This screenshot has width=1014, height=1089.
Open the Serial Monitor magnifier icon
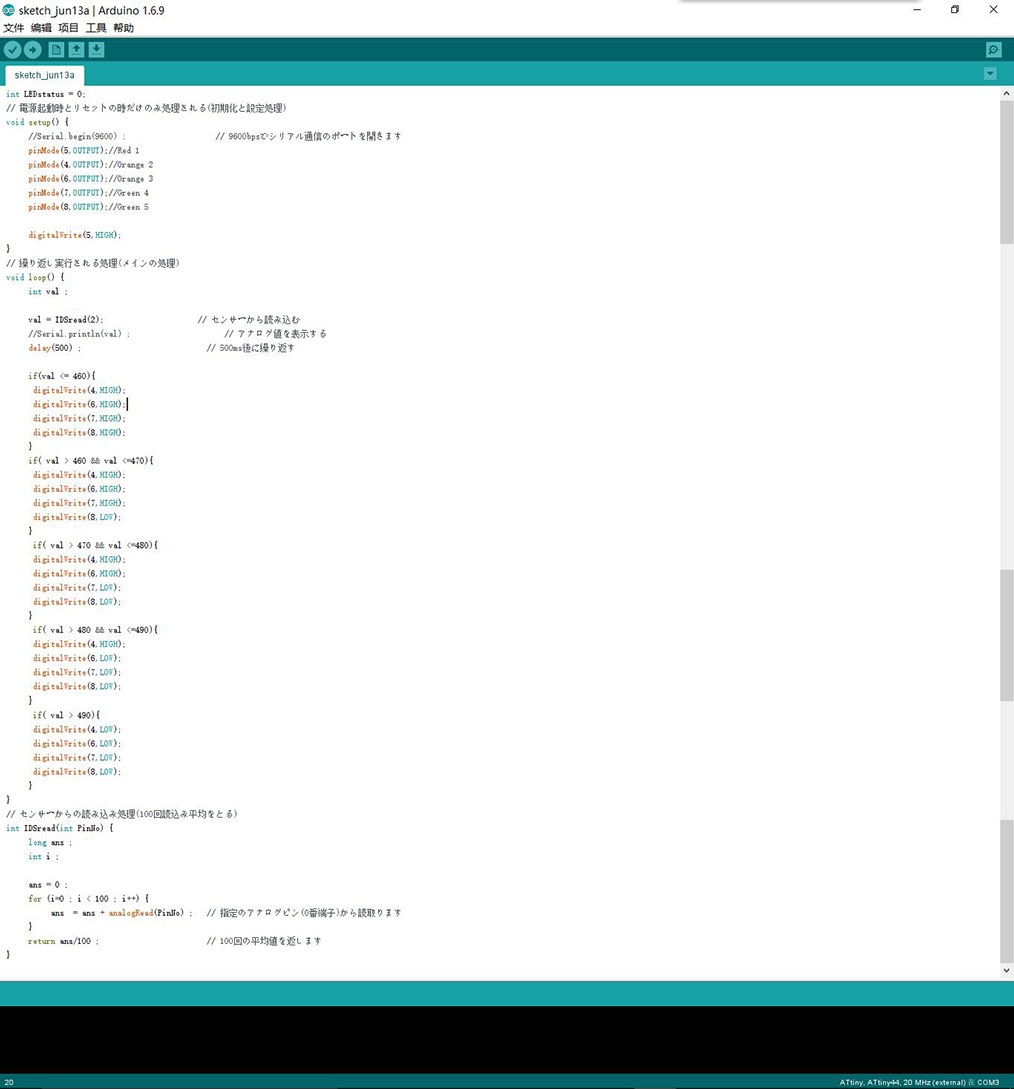coord(994,50)
